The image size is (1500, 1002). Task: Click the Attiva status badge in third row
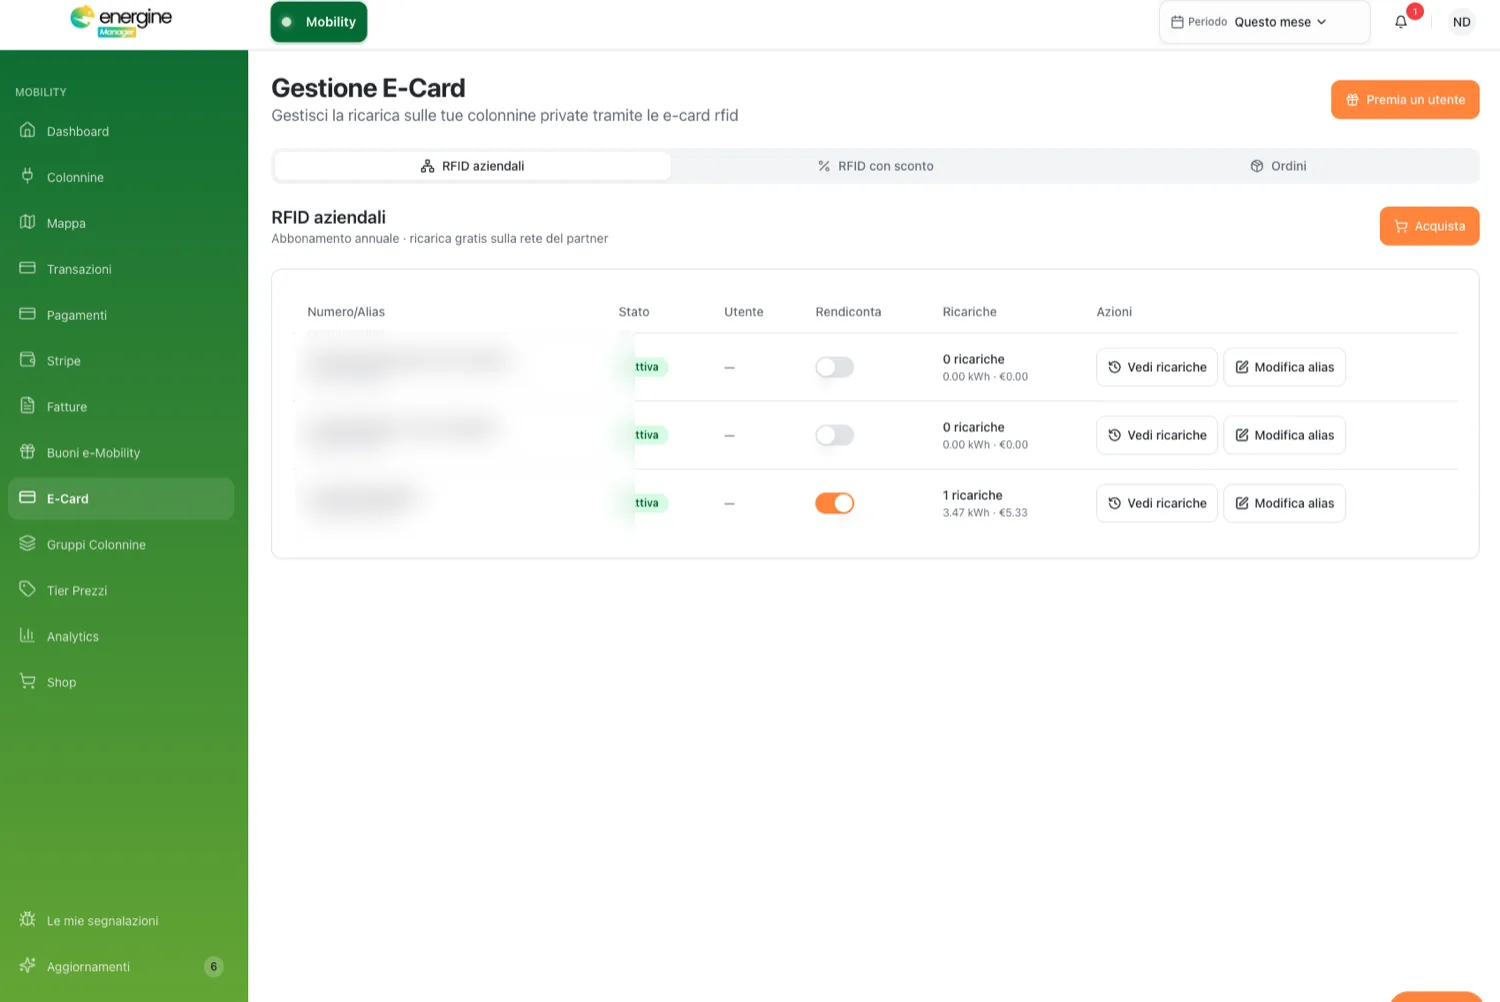(646, 503)
